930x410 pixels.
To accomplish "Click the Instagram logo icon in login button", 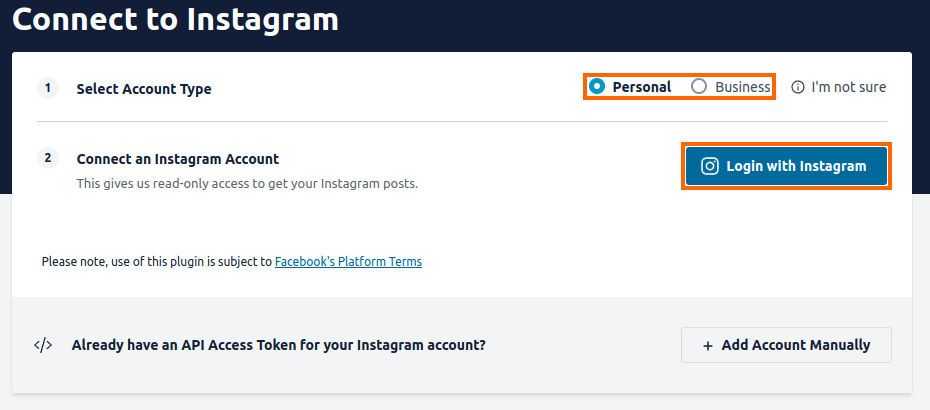I will 710,166.
